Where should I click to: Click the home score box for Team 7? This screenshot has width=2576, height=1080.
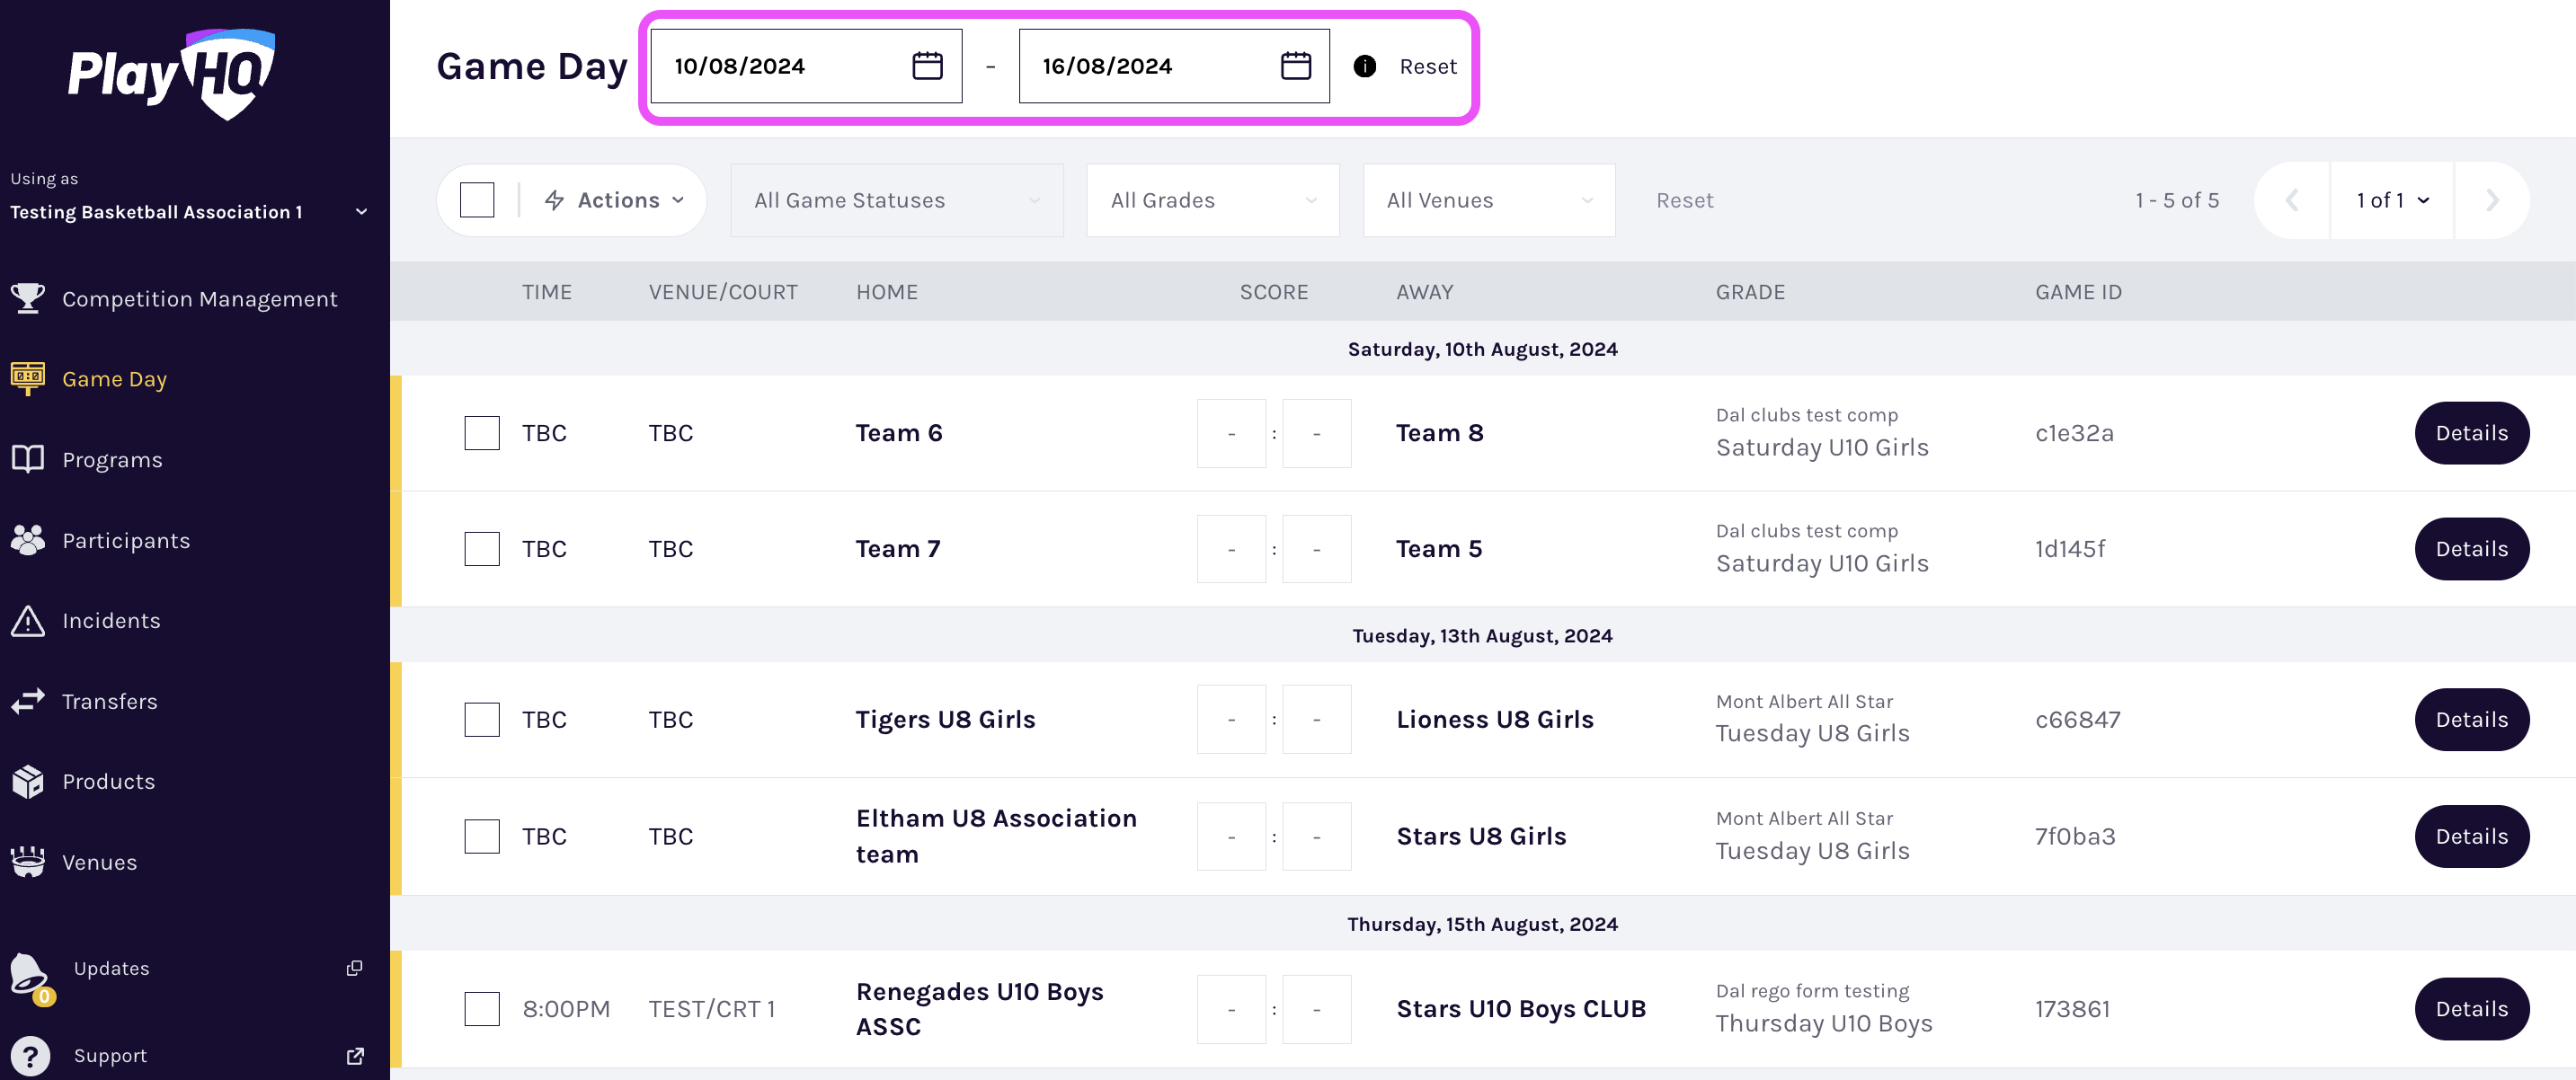tap(1231, 549)
